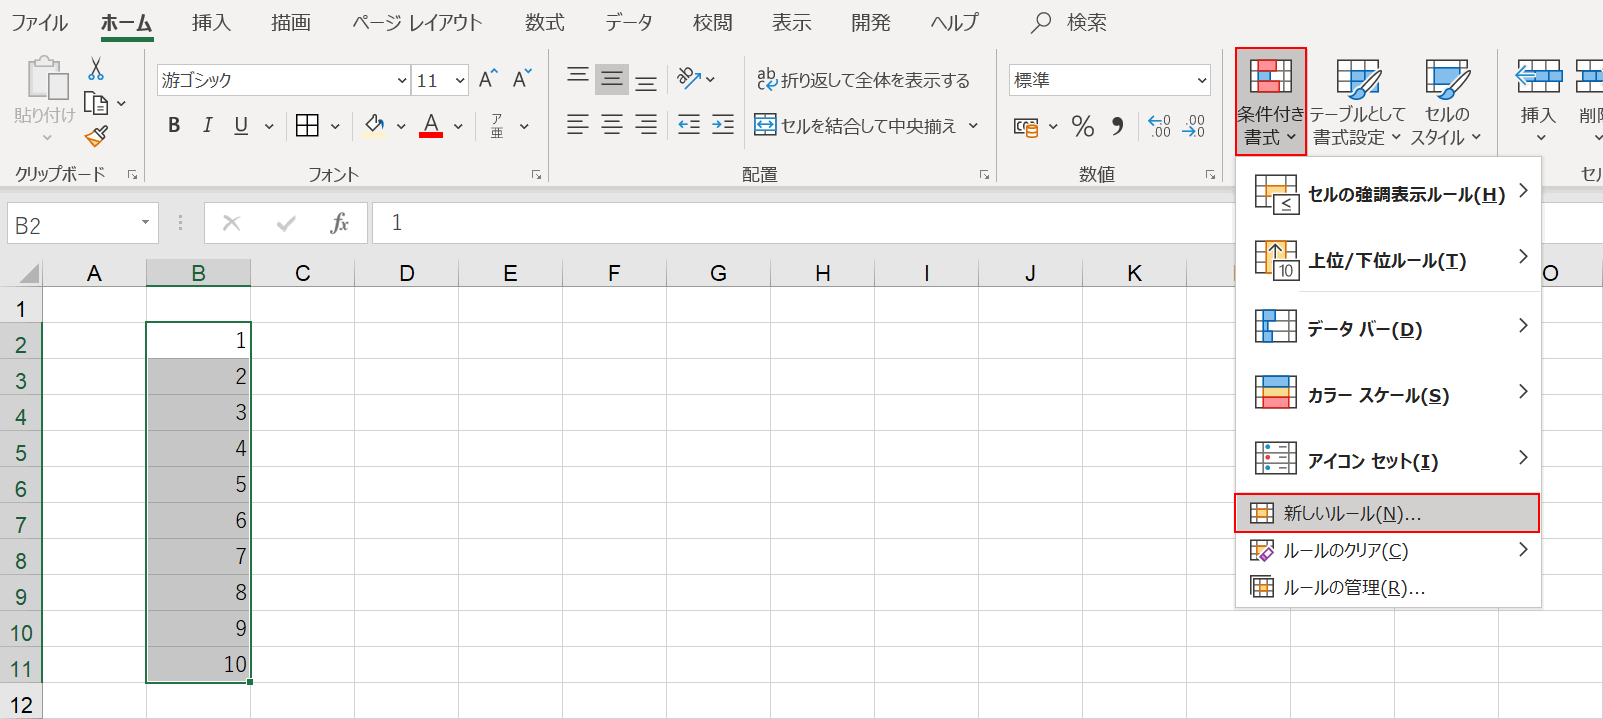
Task: Align text to middle of cell
Action: pos(612,79)
